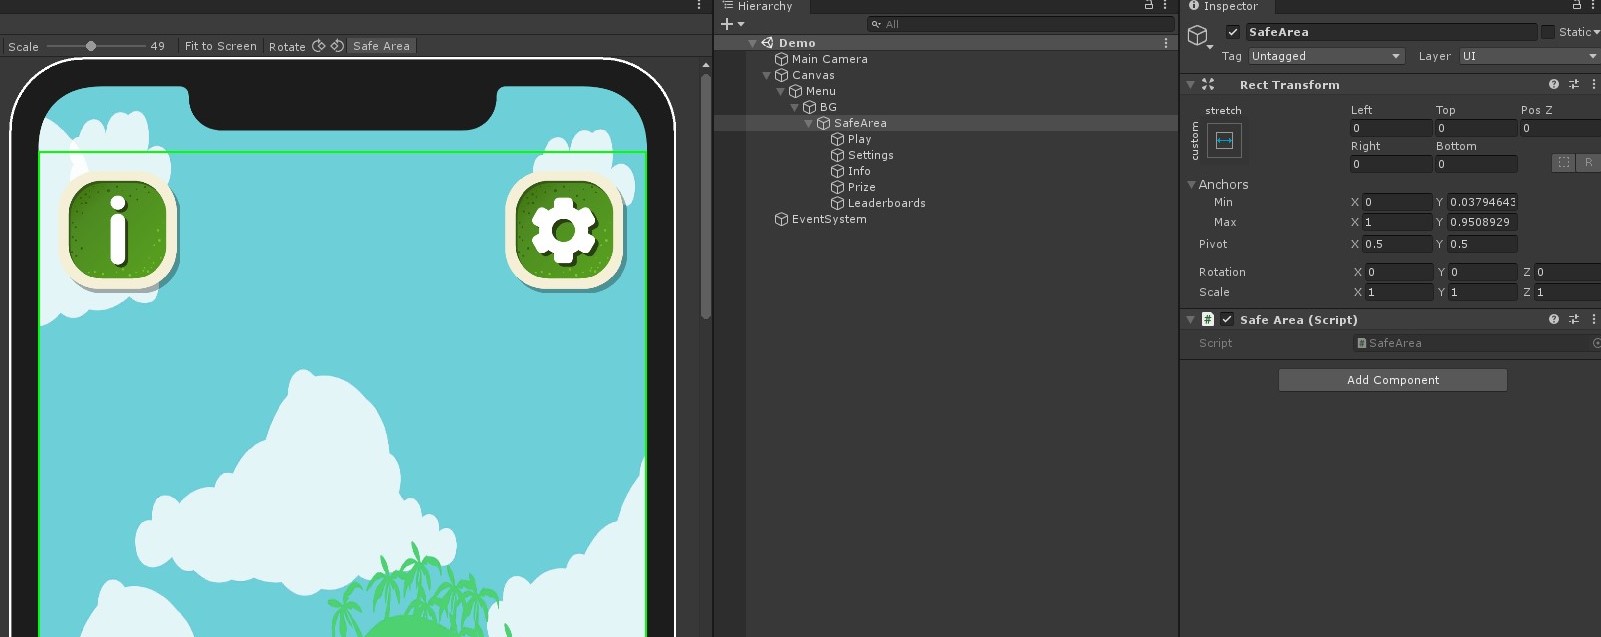Open Rect Transform help reference
The height and width of the screenshot is (637, 1601).
1554,85
